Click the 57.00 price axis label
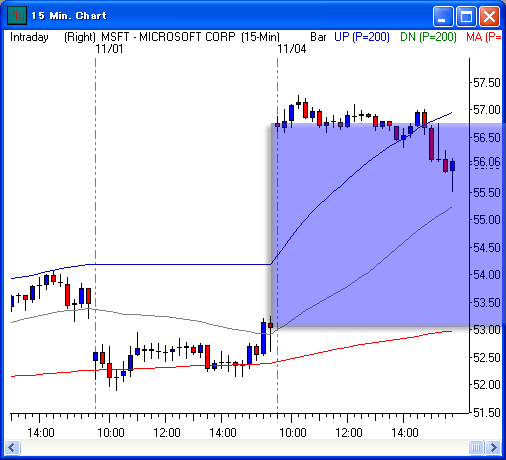This screenshot has width=506, height=460. (487, 110)
